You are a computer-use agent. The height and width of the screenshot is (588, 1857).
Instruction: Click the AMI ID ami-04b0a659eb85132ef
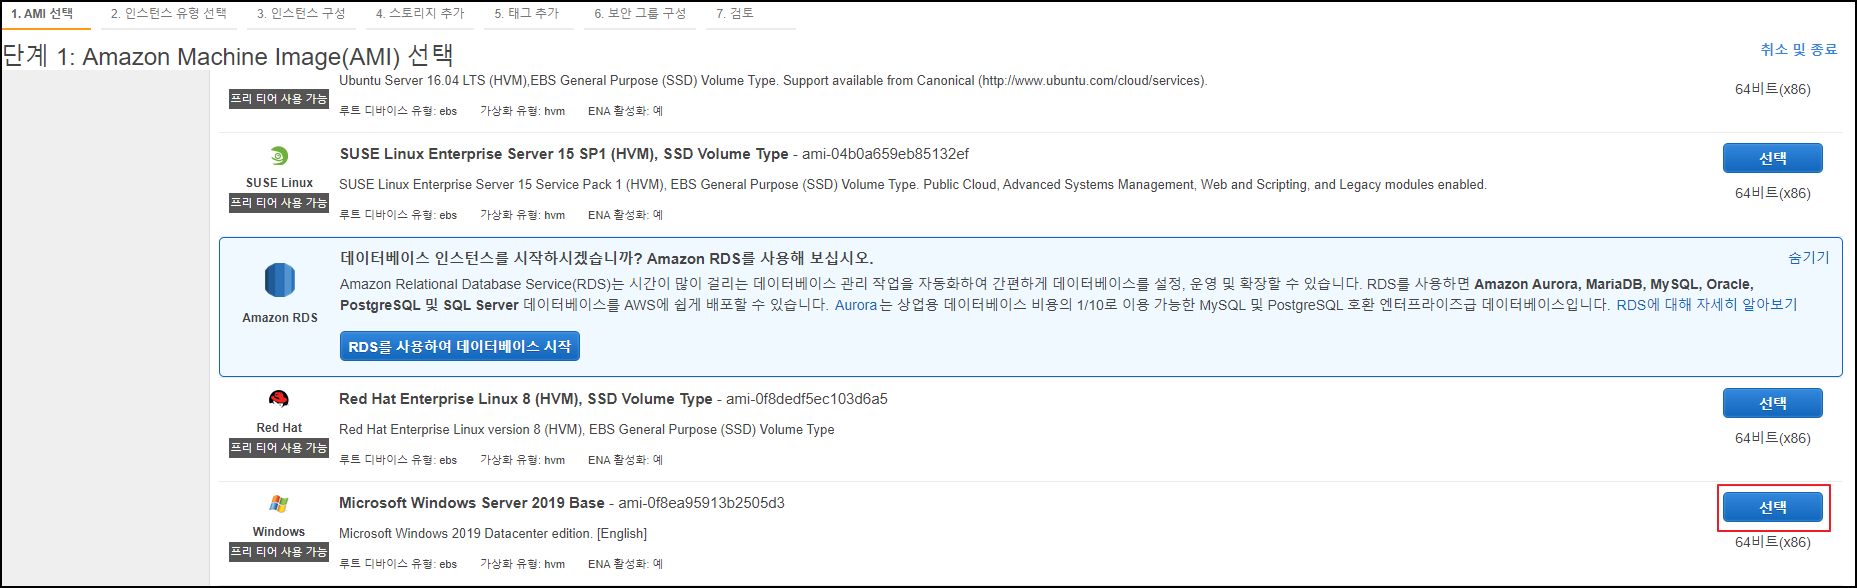click(885, 154)
